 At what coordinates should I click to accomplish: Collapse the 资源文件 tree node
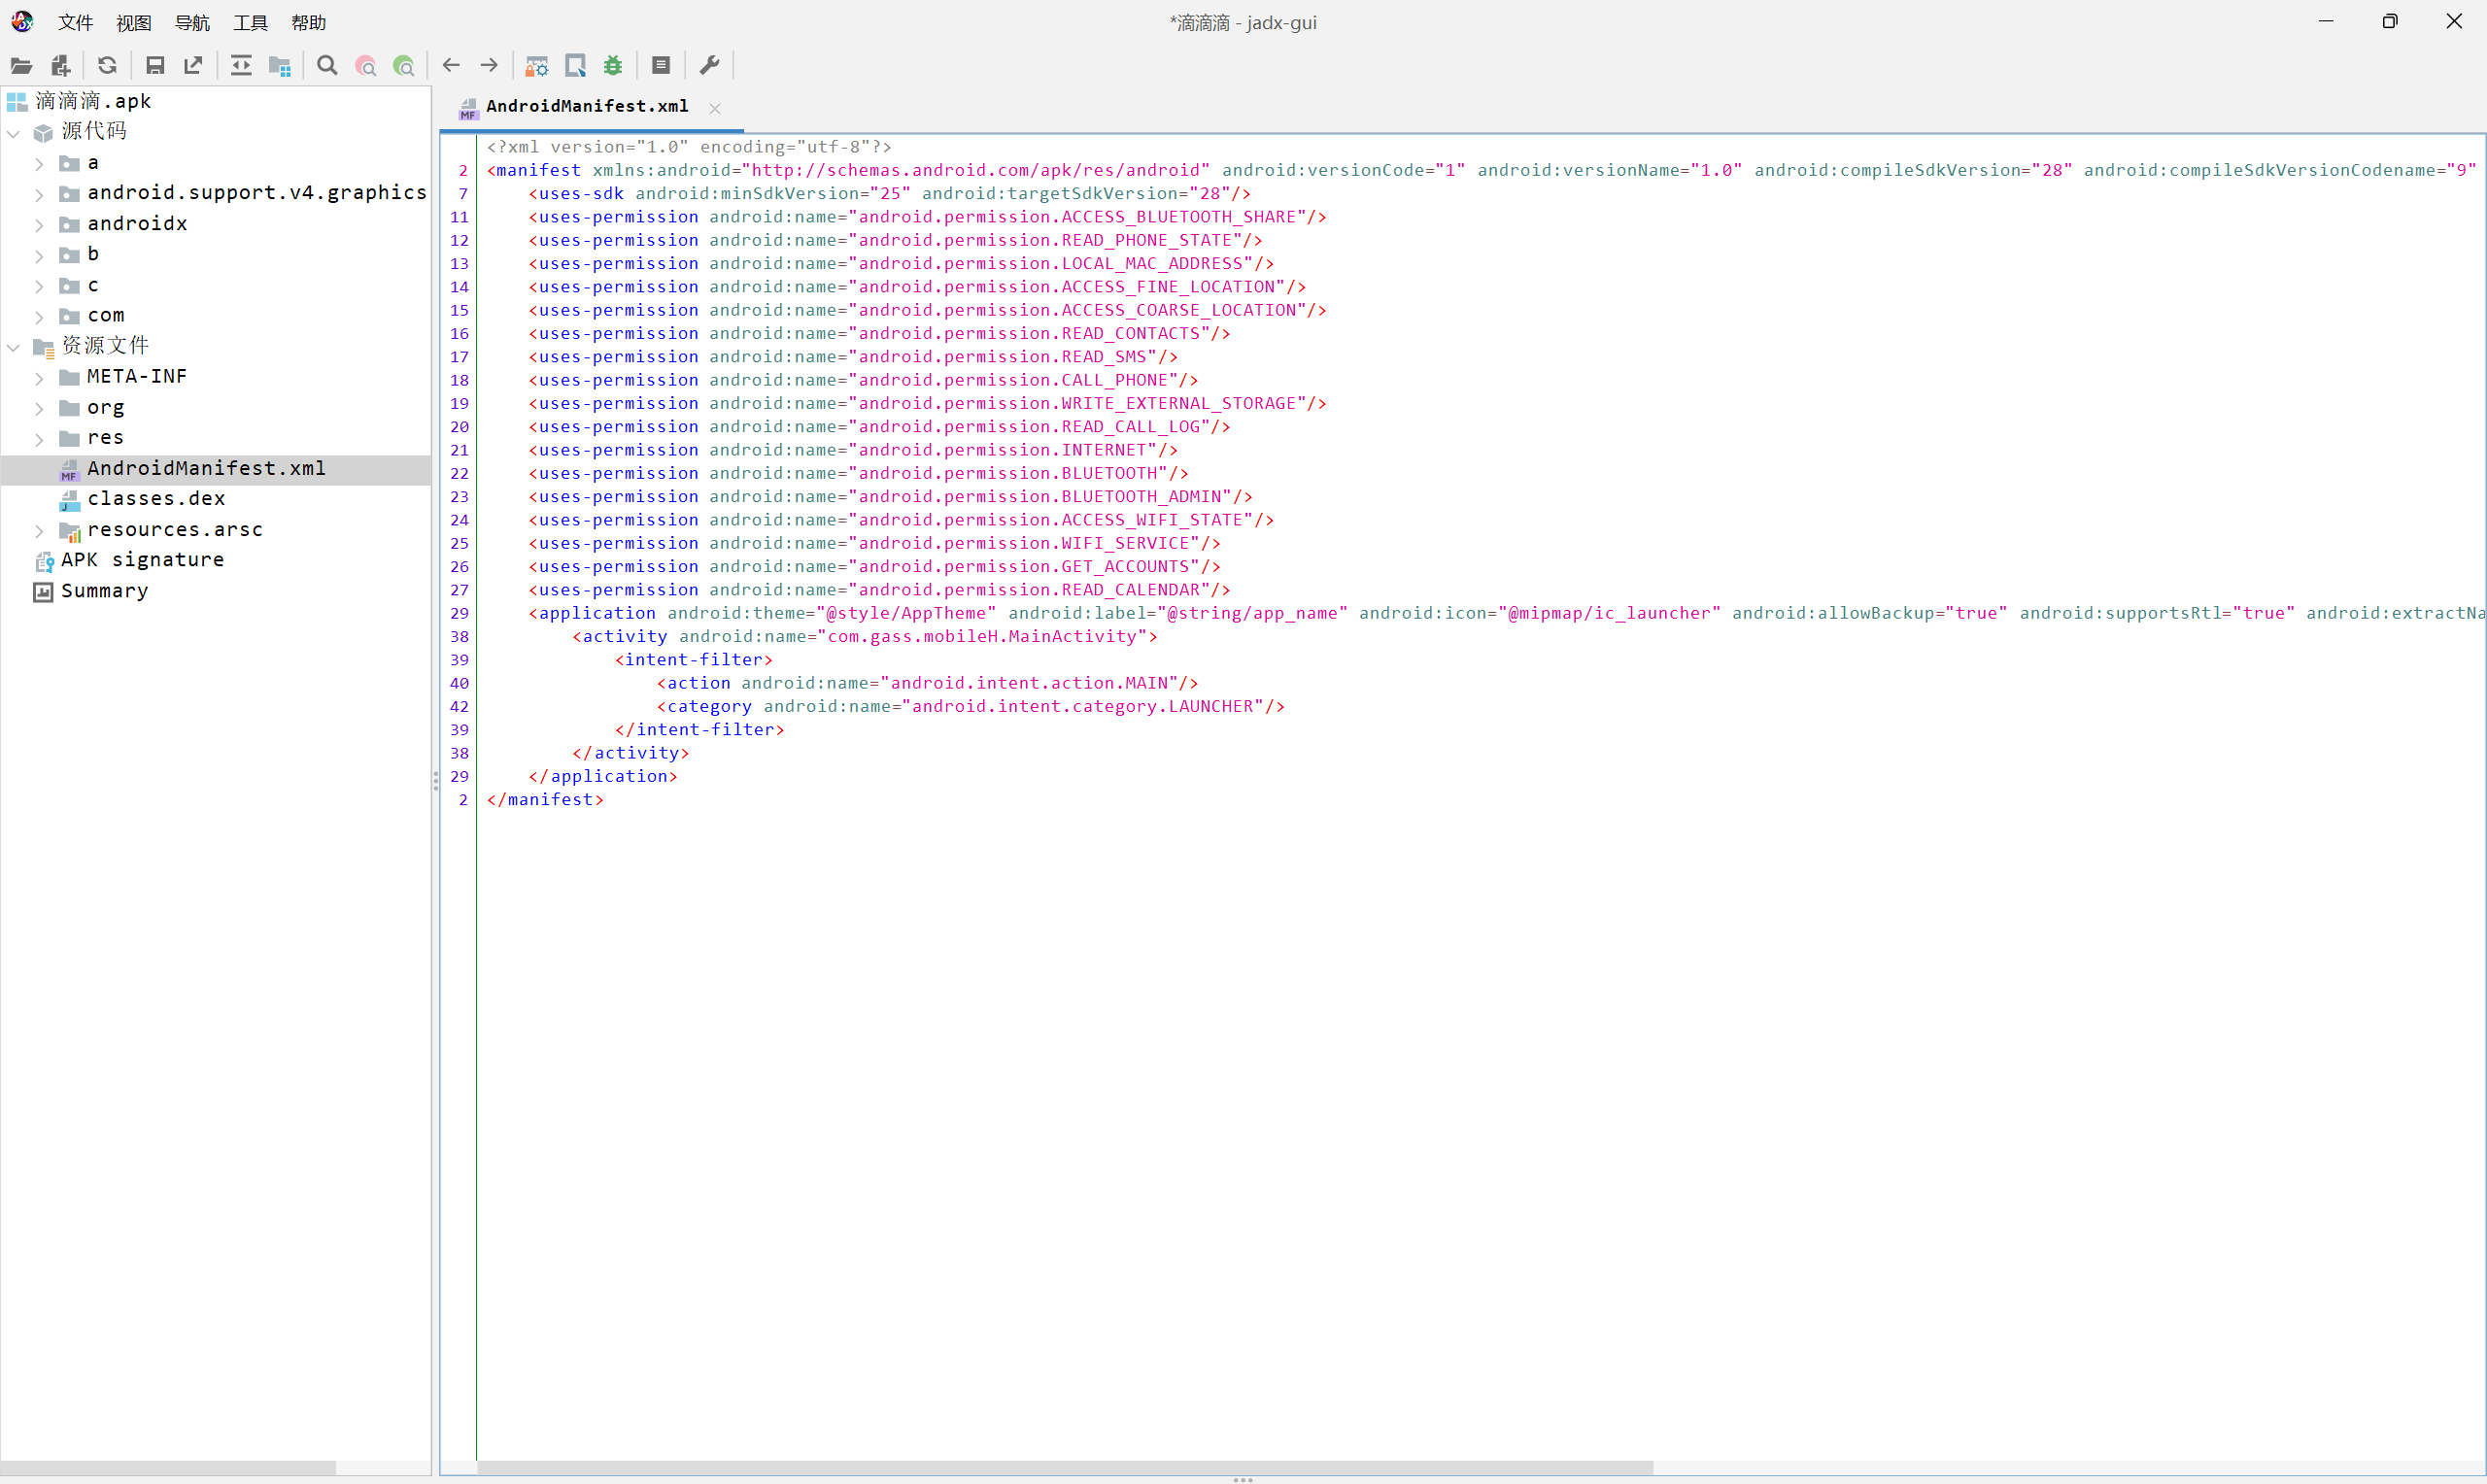tap(14, 347)
